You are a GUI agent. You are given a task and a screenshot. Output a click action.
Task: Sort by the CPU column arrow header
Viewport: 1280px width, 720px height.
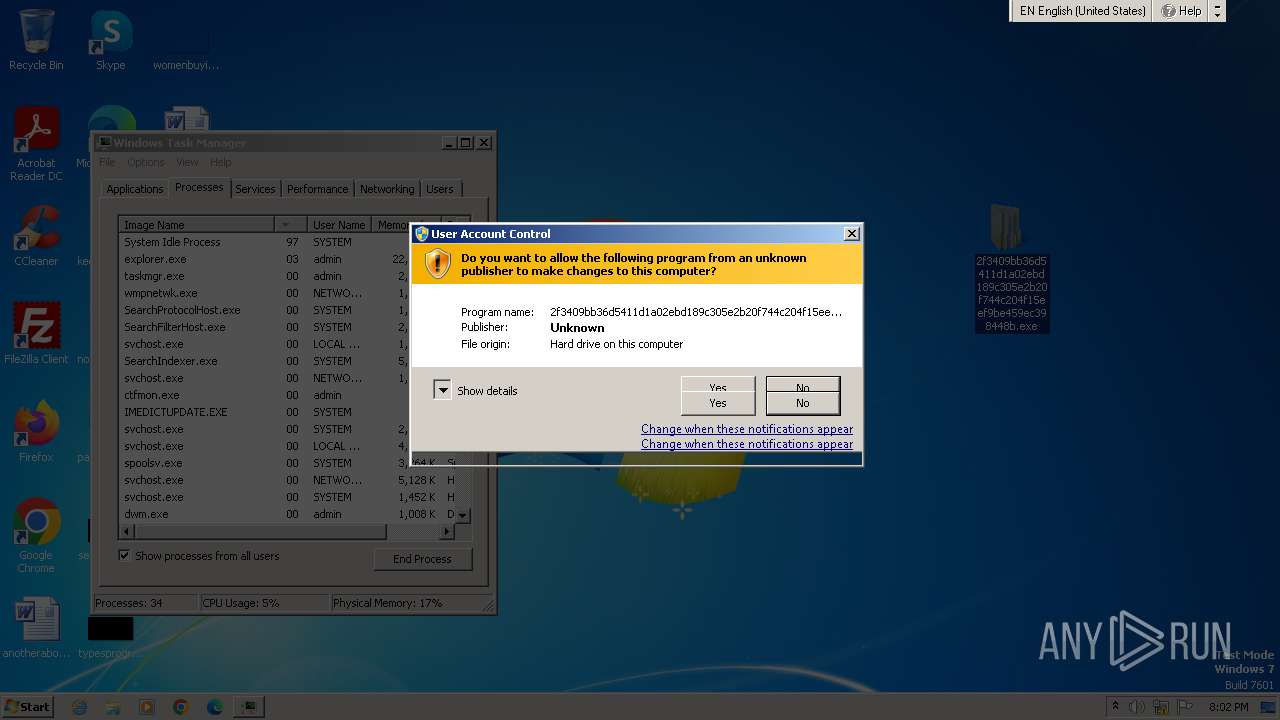point(290,225)
